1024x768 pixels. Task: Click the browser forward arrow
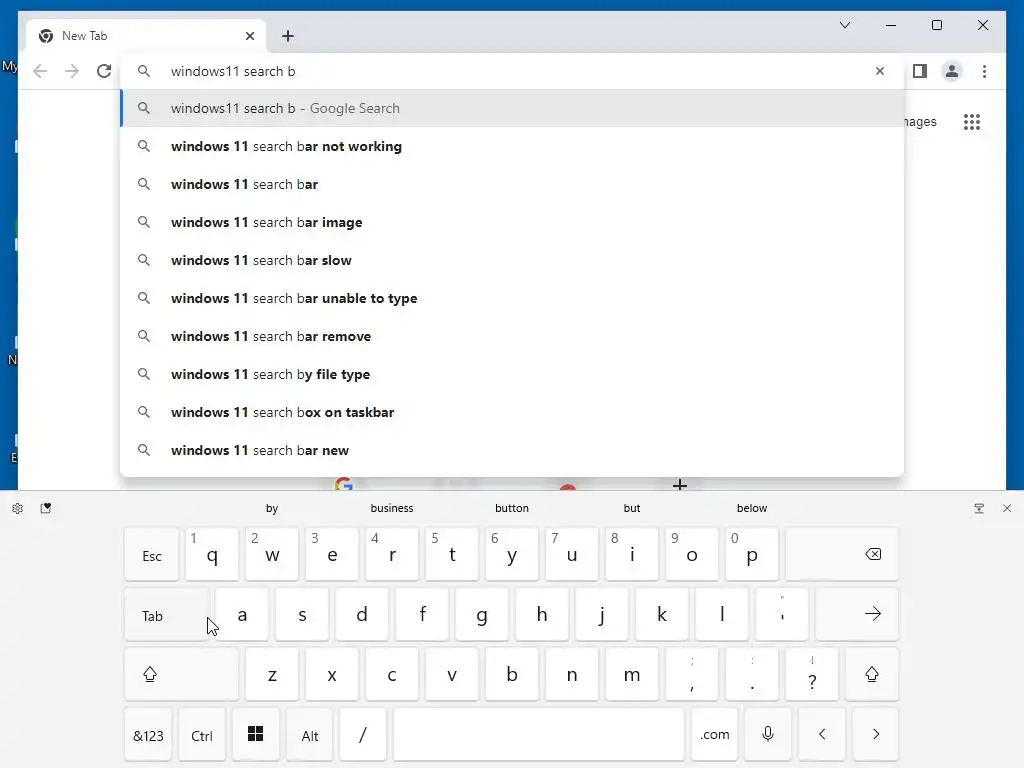click(x=72, y=71)
